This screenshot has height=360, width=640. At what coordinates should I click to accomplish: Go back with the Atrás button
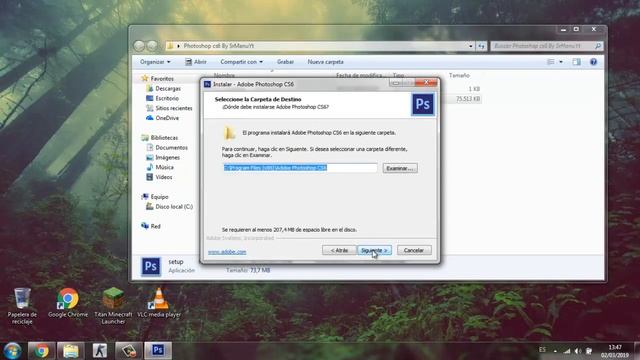tap(339, 250)
